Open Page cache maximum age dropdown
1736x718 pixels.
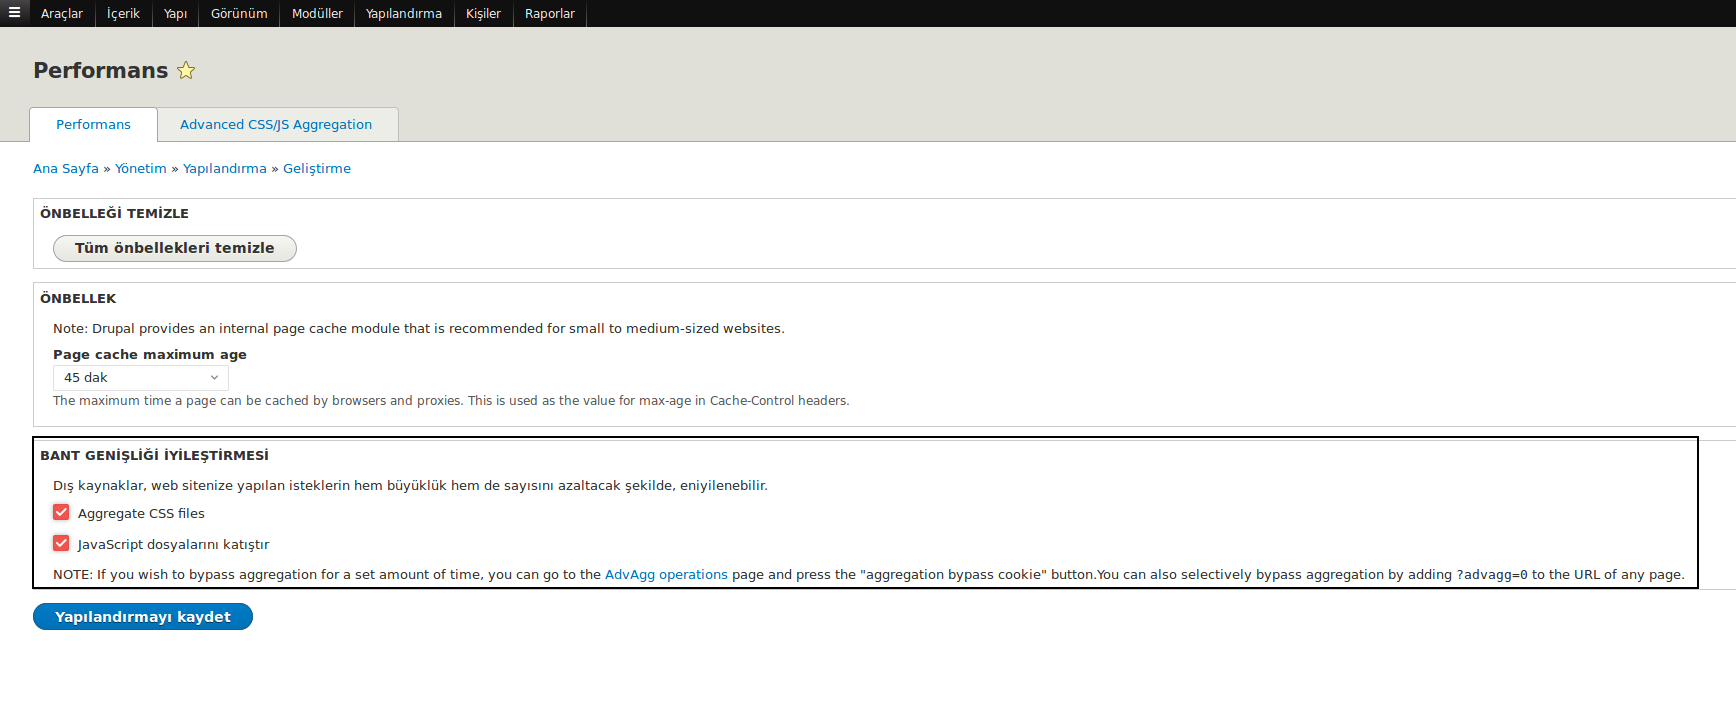[x=141, y=378]
